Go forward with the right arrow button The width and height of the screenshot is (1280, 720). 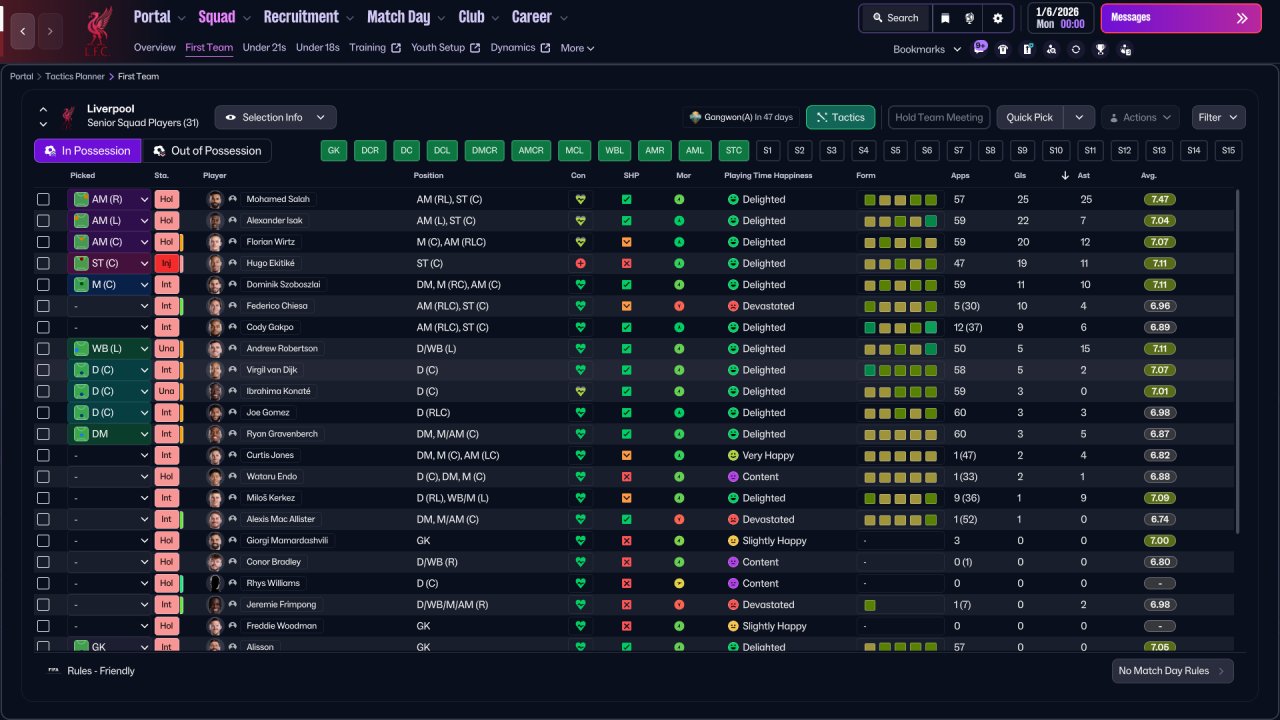pyautogui.click(x=50, y=31)
